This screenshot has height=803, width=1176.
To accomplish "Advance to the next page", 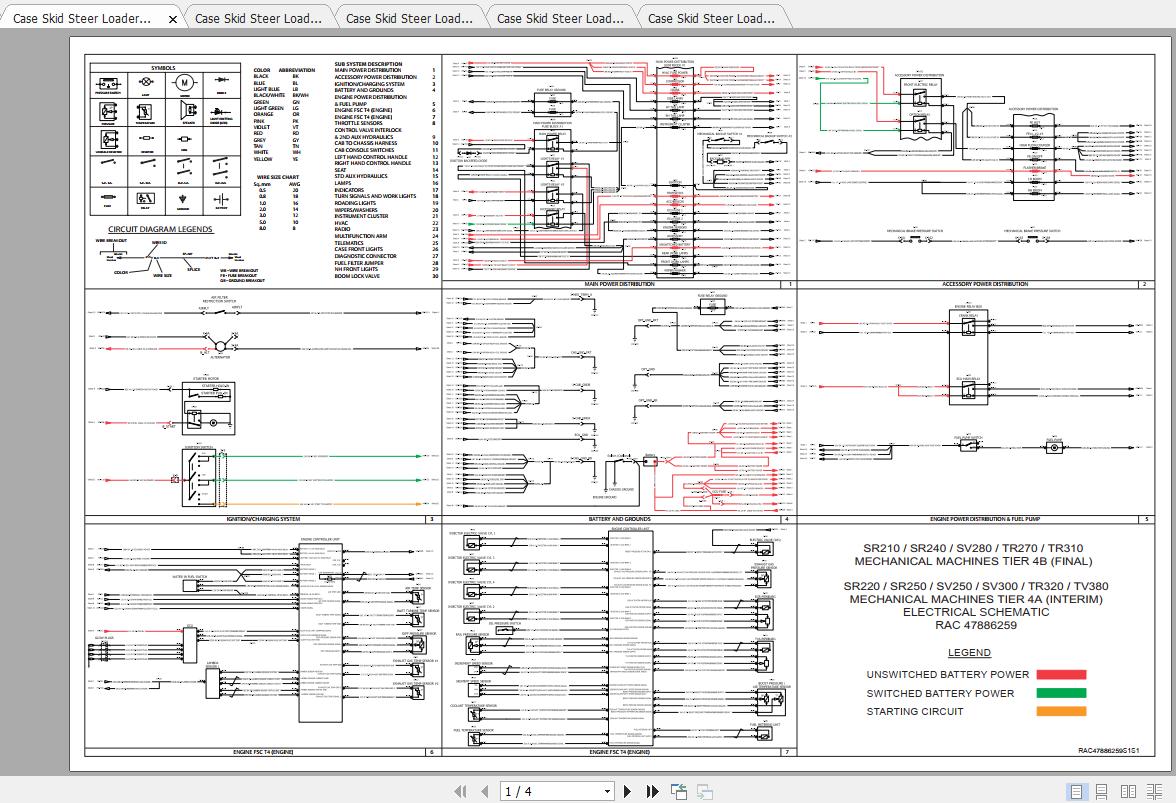I will click(627, 791).
